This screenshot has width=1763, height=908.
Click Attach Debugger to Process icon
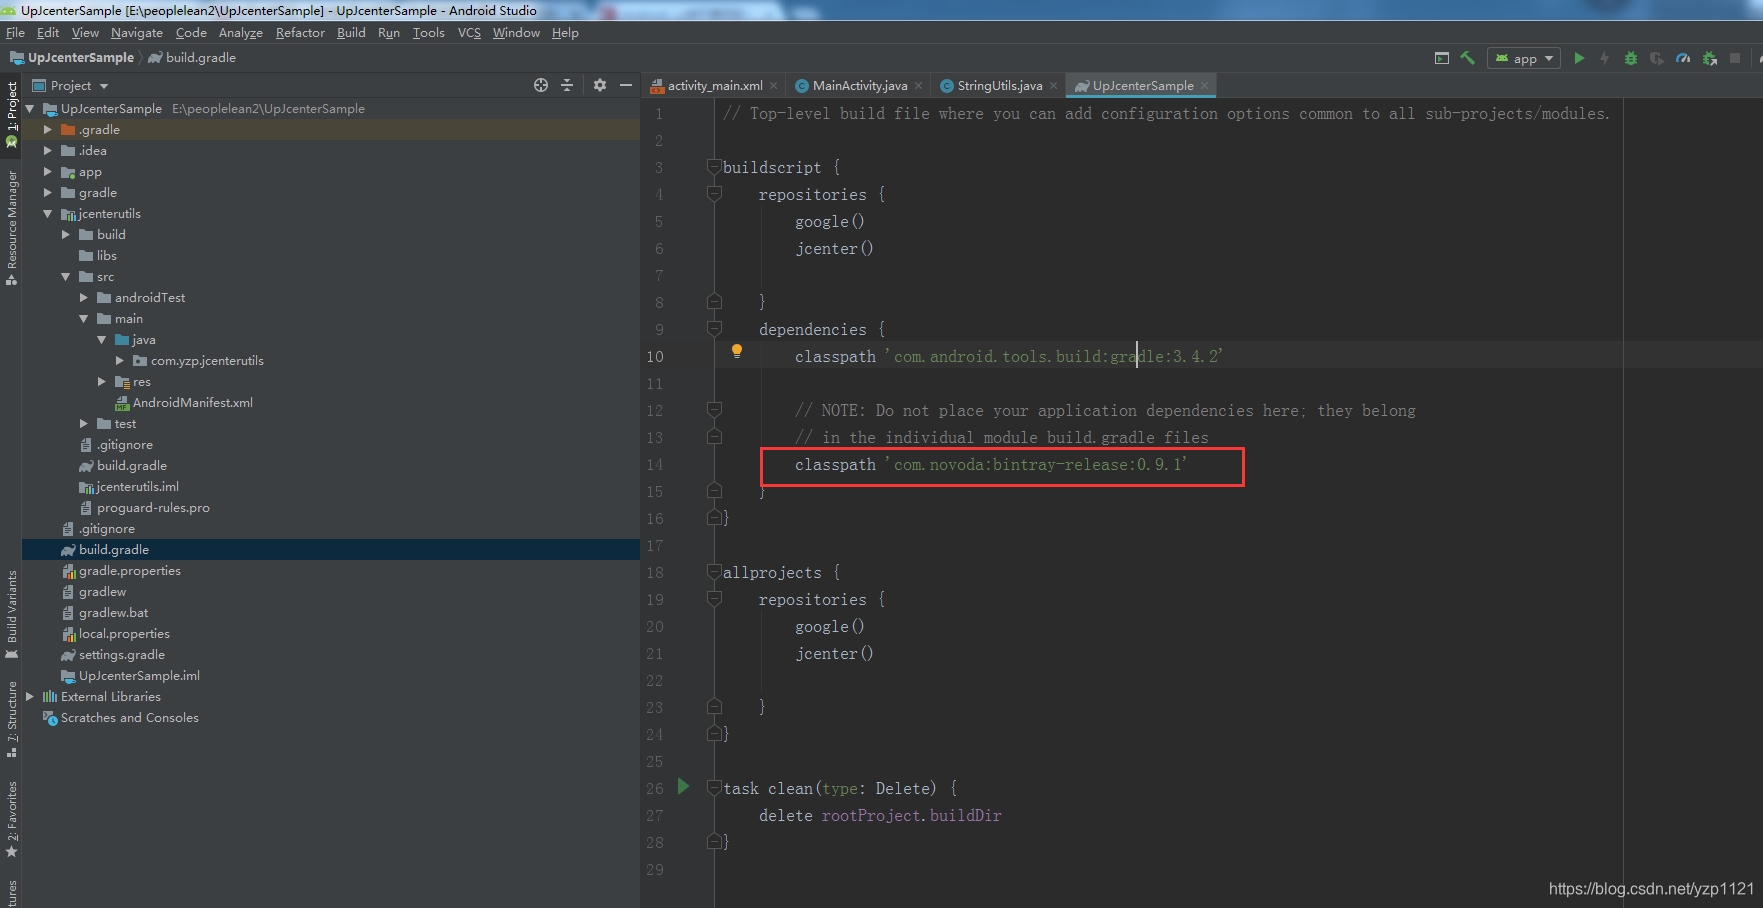(1709, 58)
